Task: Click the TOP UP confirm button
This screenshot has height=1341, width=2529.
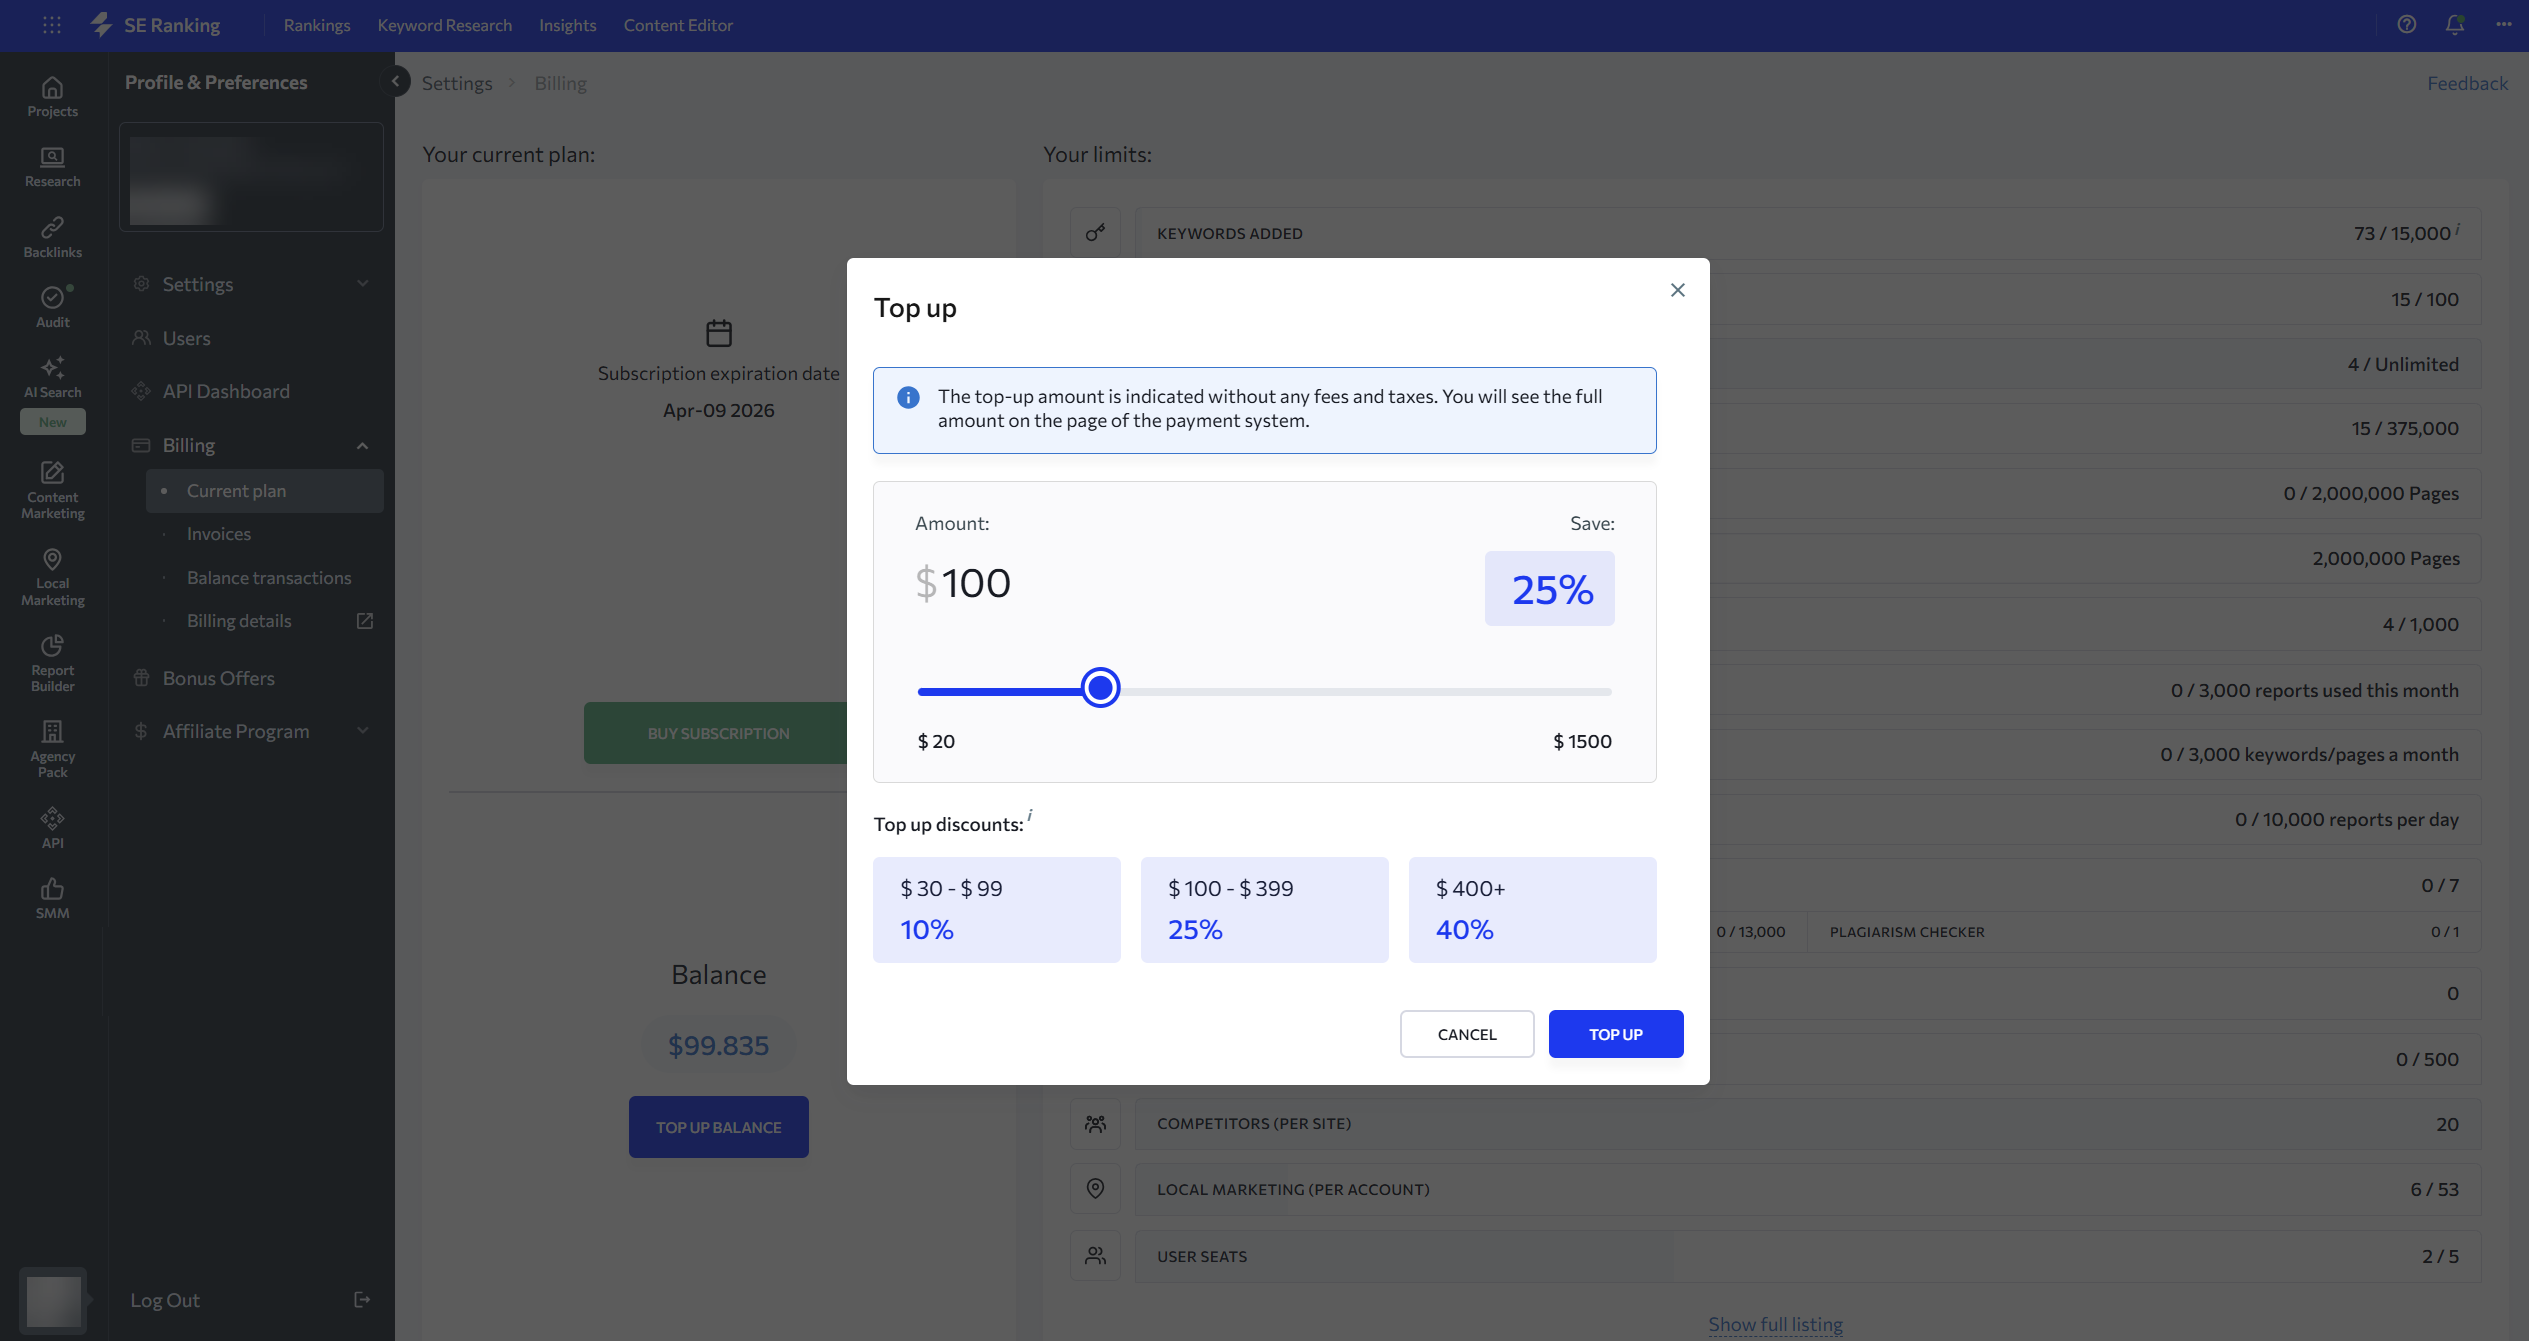Action: 1615,1034
